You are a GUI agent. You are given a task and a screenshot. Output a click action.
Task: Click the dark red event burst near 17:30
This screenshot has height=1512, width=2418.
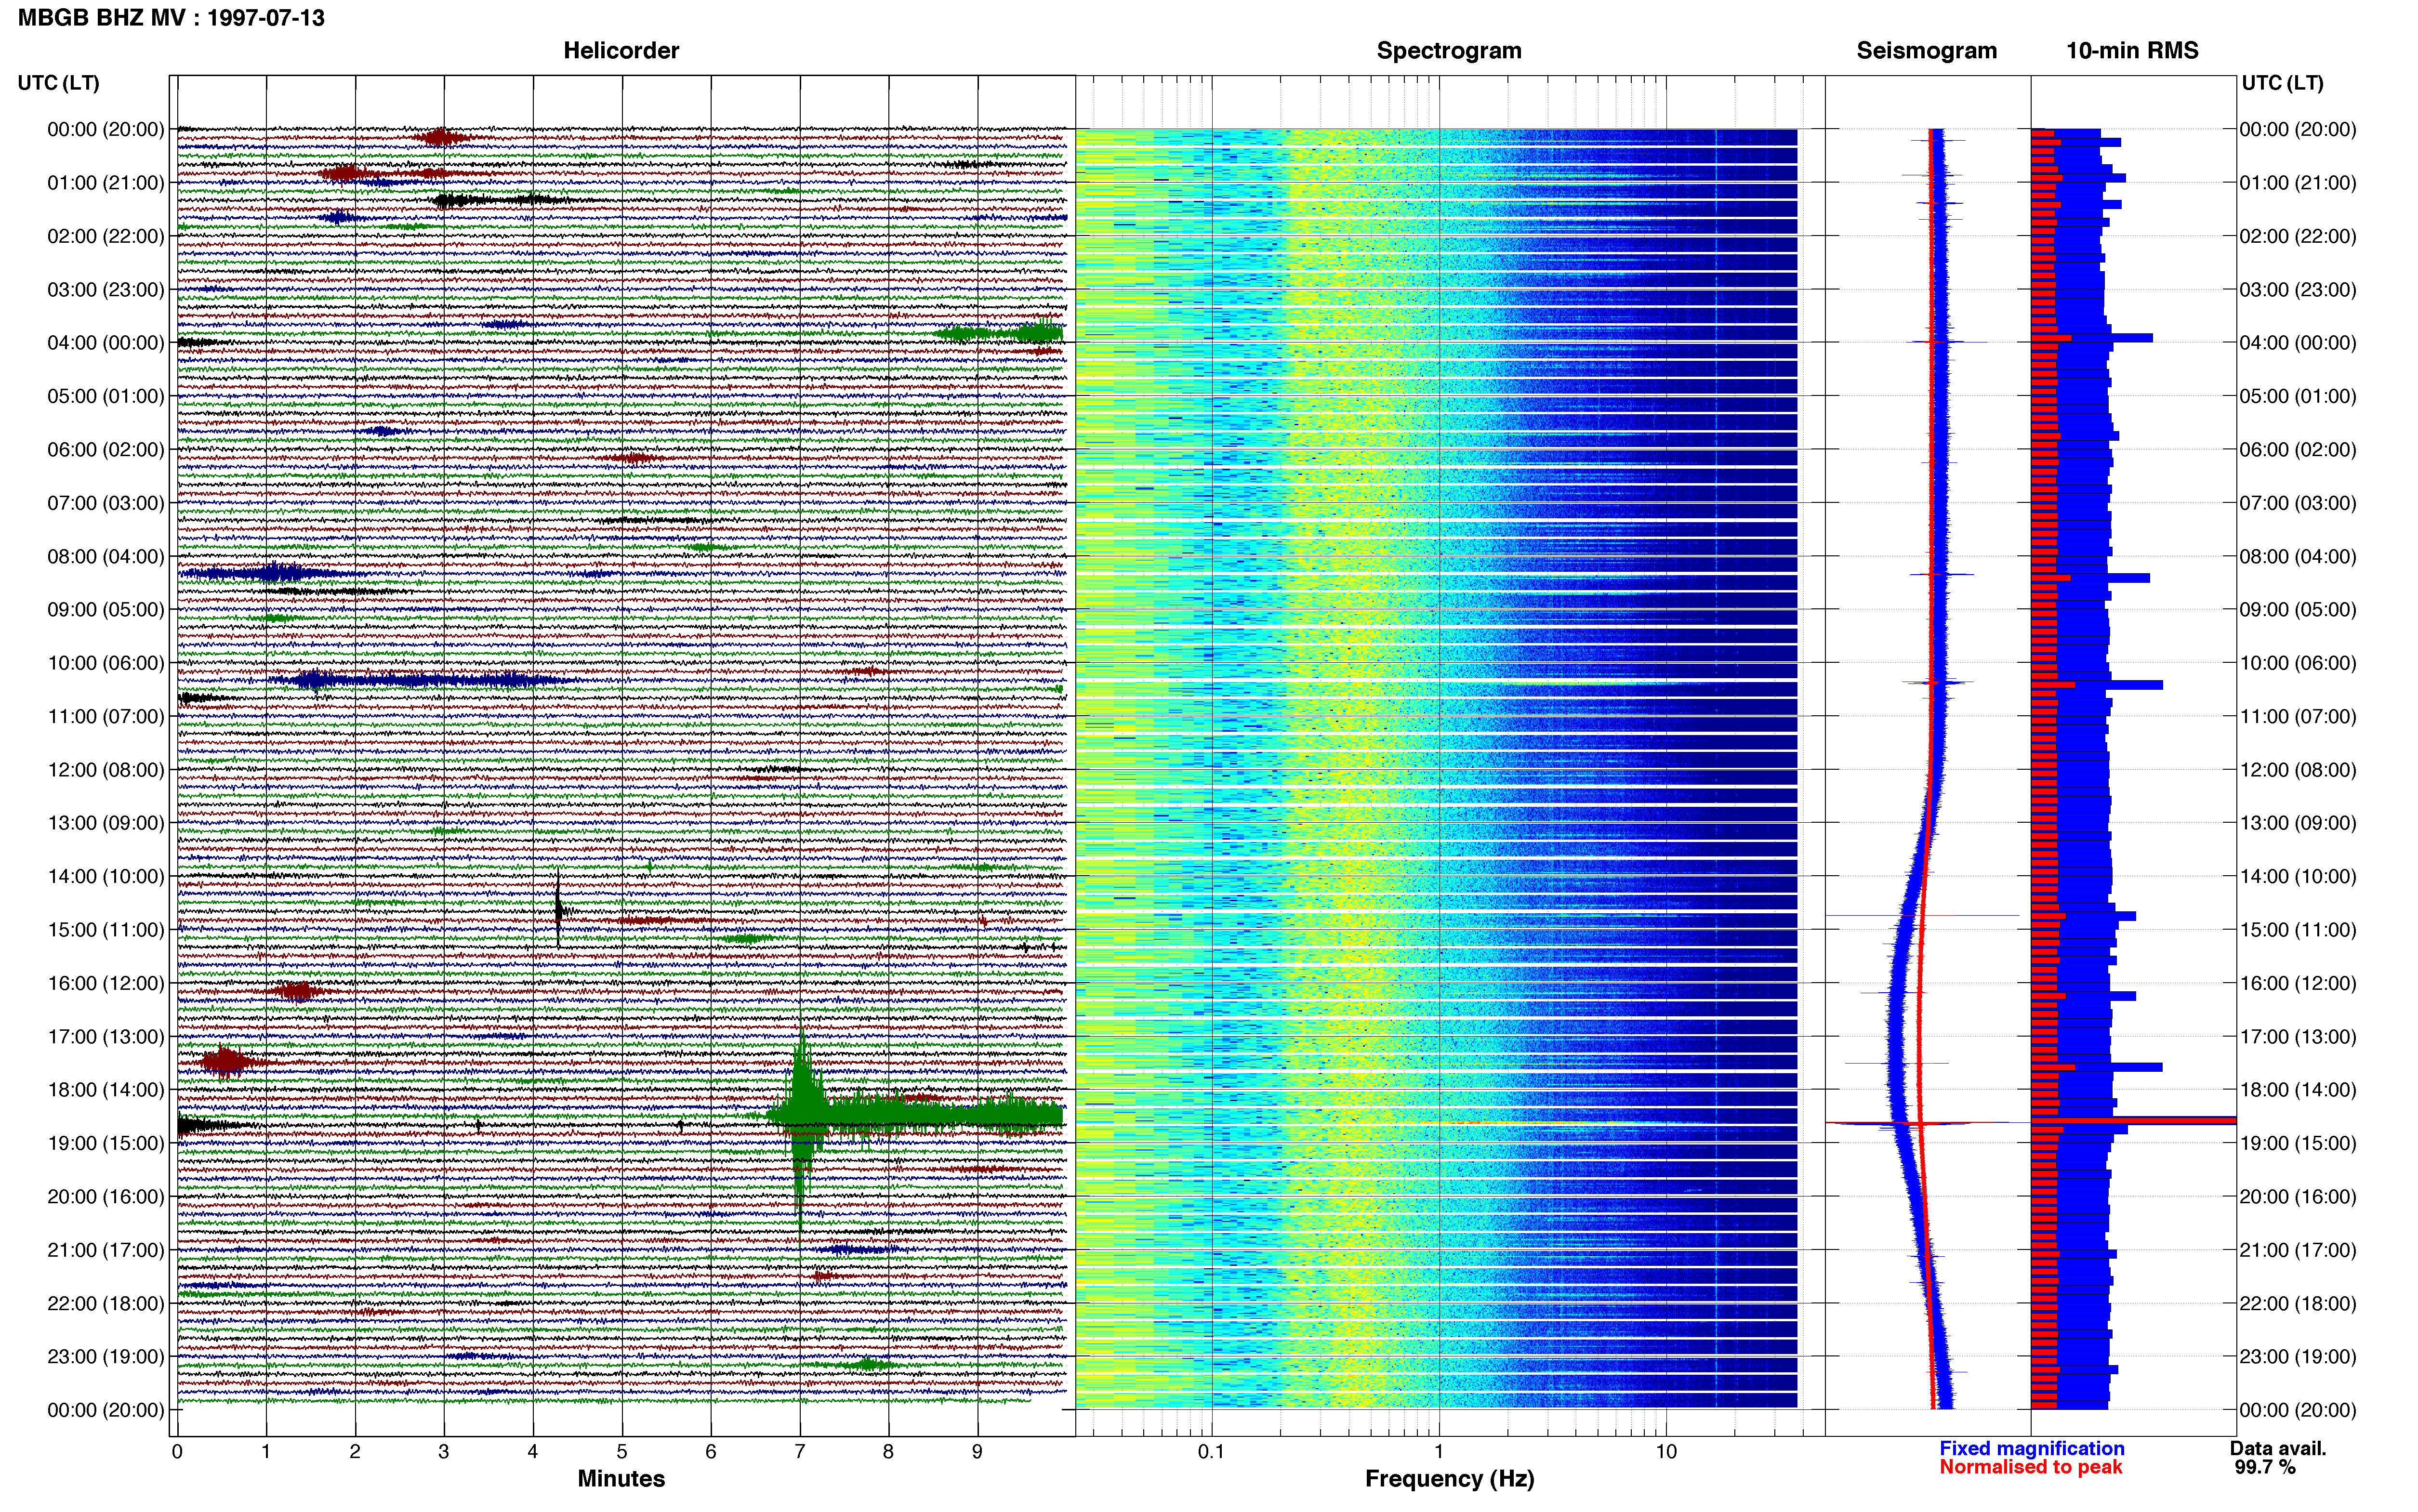click(226, 1062)
